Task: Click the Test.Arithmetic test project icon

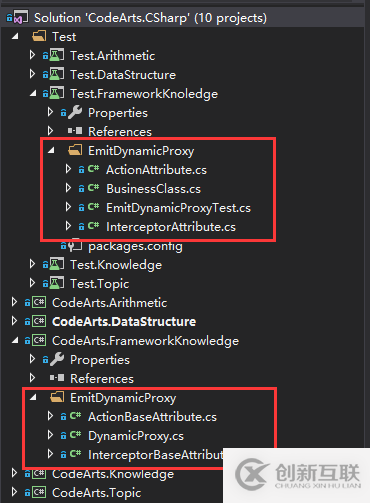Action: pyautogui.click(x=57, y=55)
